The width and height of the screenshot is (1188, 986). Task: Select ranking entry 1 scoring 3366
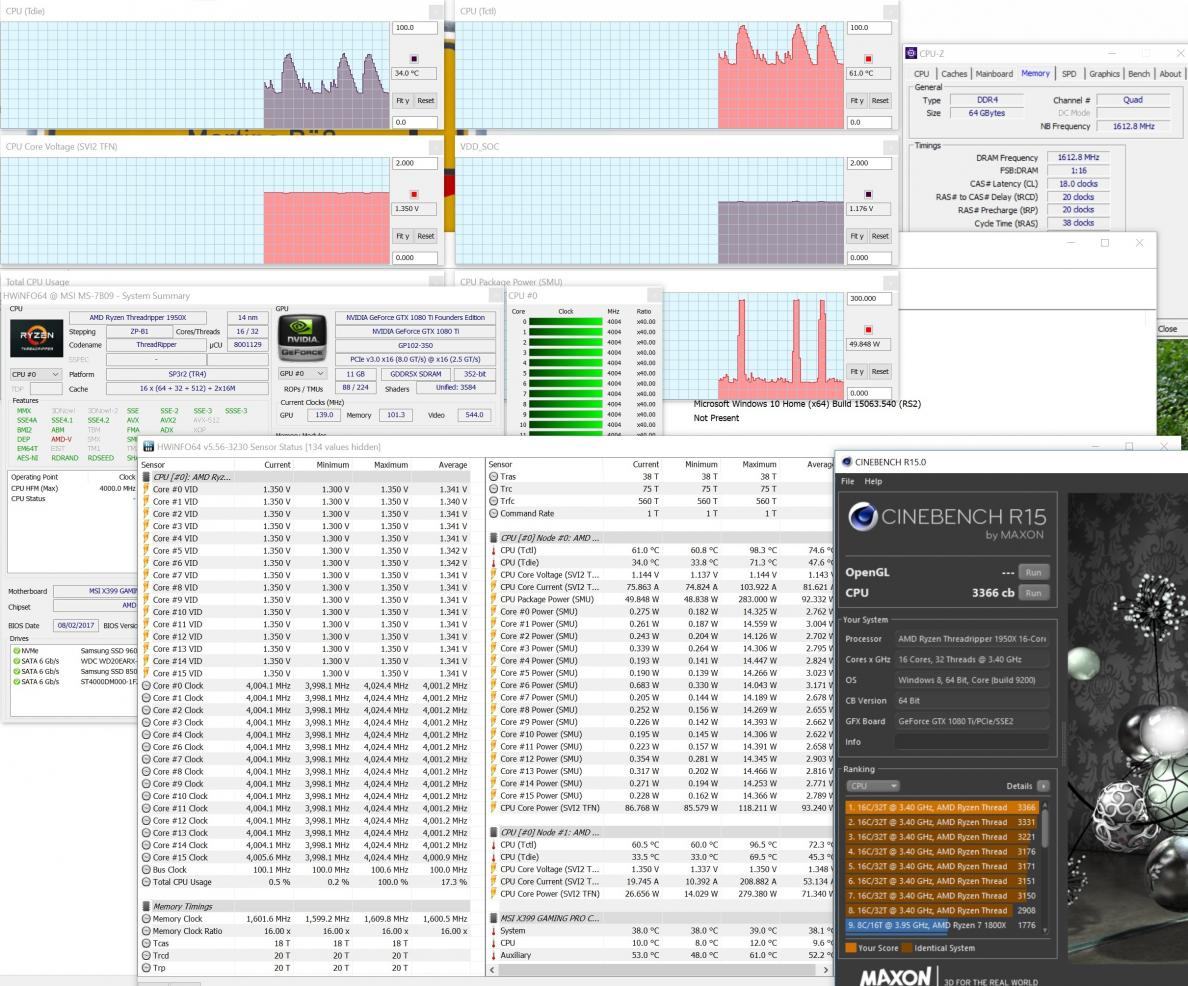coord(942,808)
